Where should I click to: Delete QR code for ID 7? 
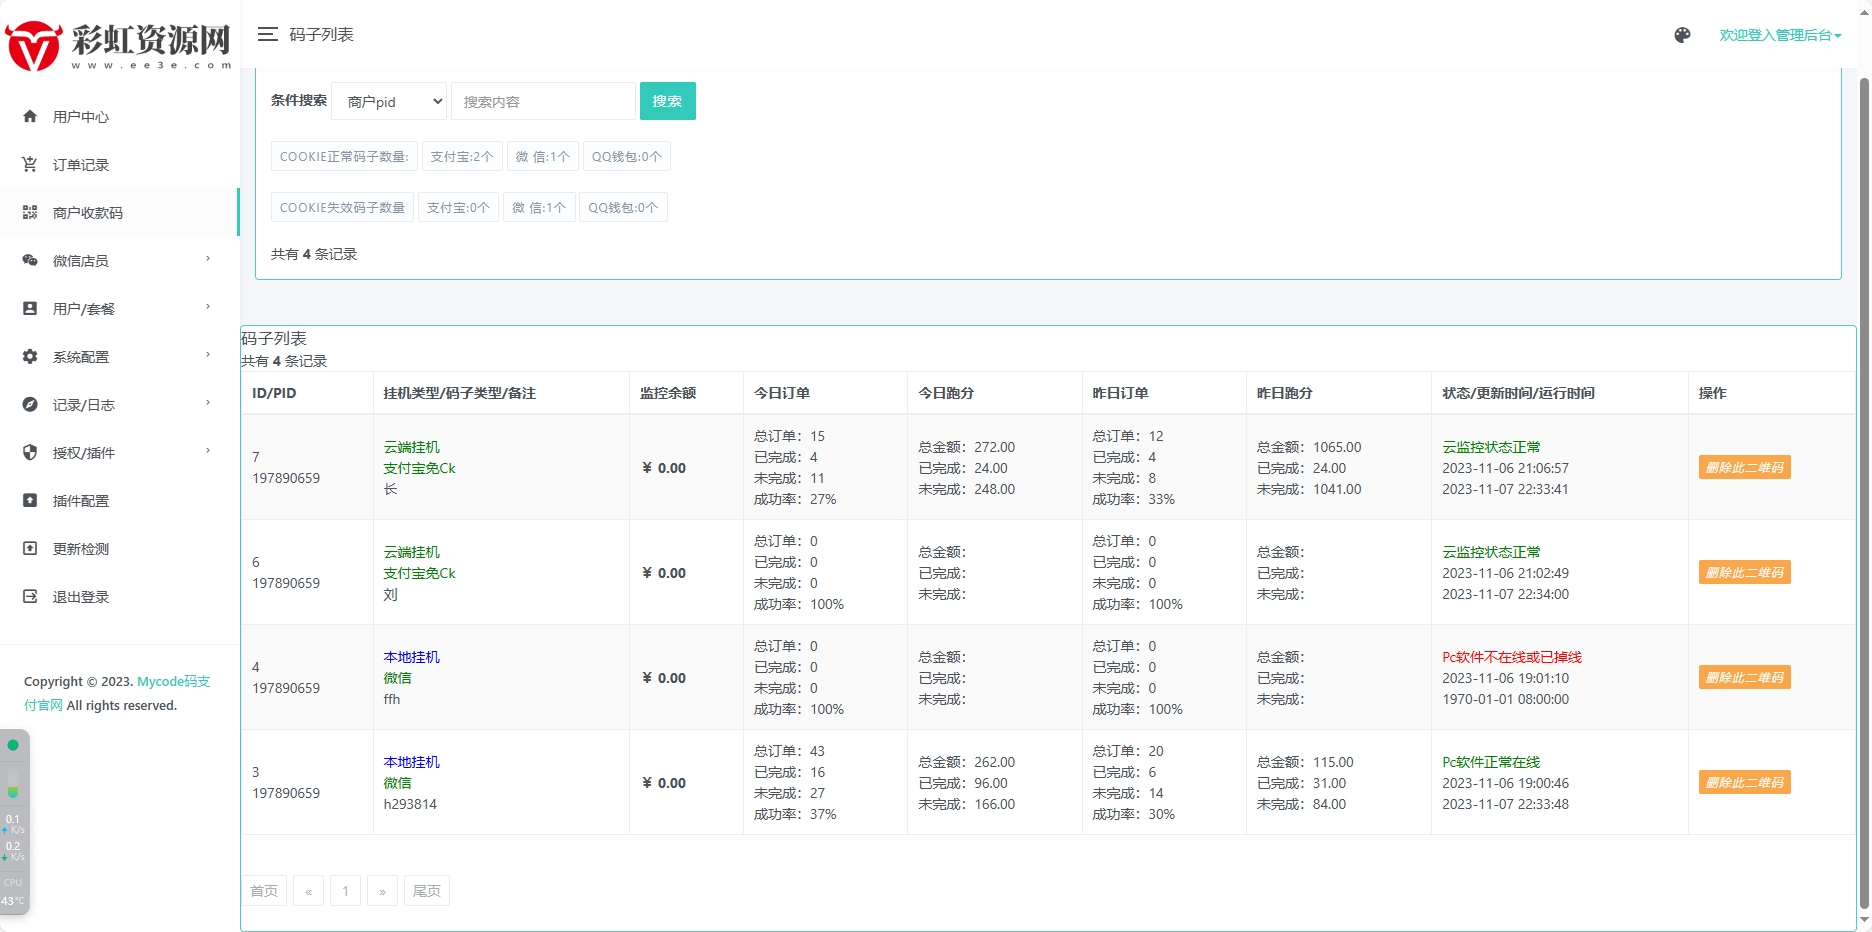tap(1744, 468)
